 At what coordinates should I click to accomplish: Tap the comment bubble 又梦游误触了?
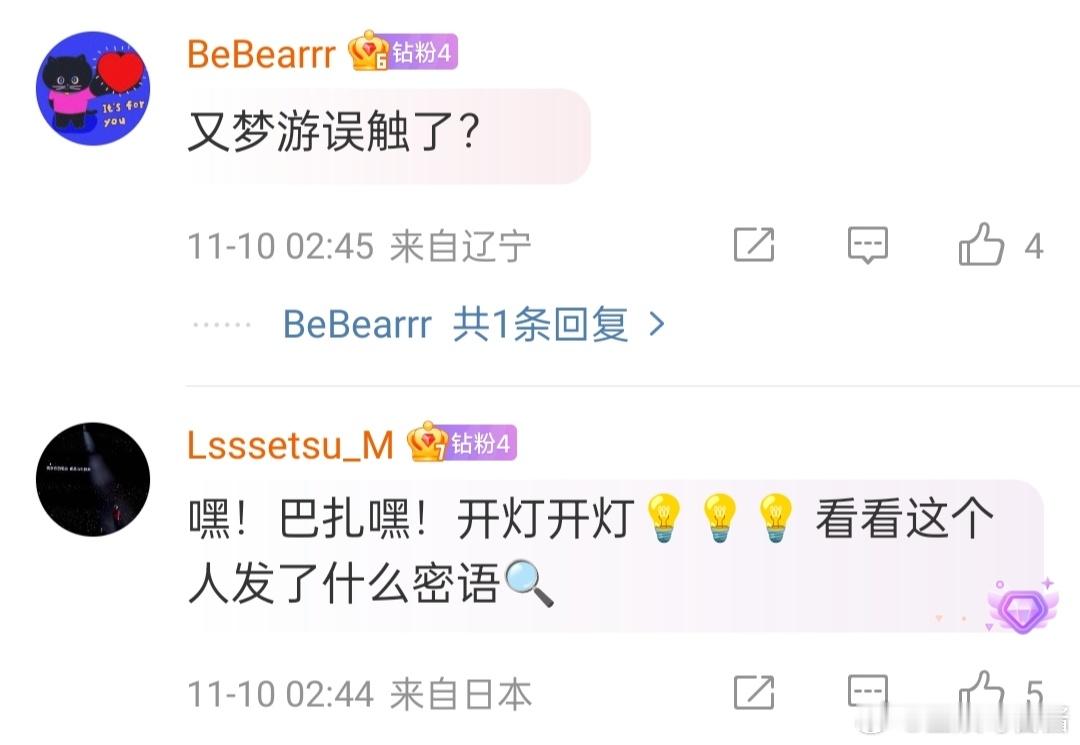pos(388,136)
